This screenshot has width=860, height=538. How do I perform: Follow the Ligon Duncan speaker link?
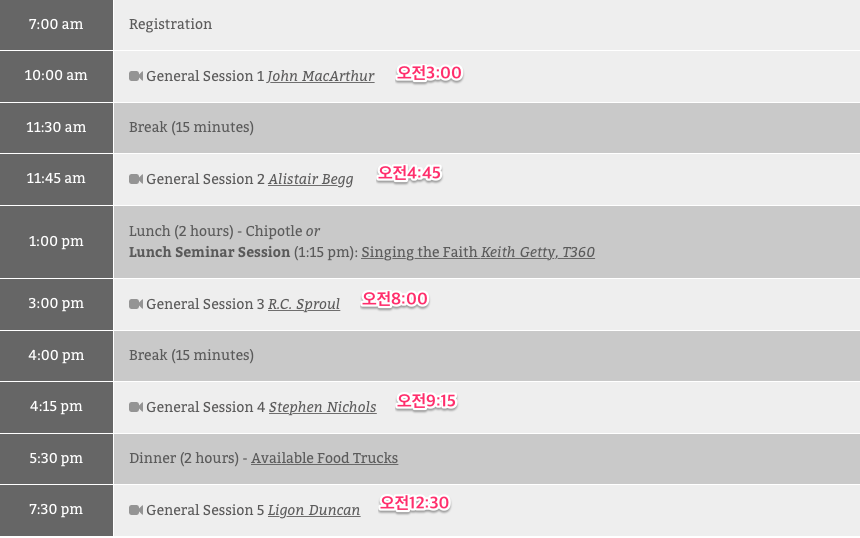(x=314, y=510)
